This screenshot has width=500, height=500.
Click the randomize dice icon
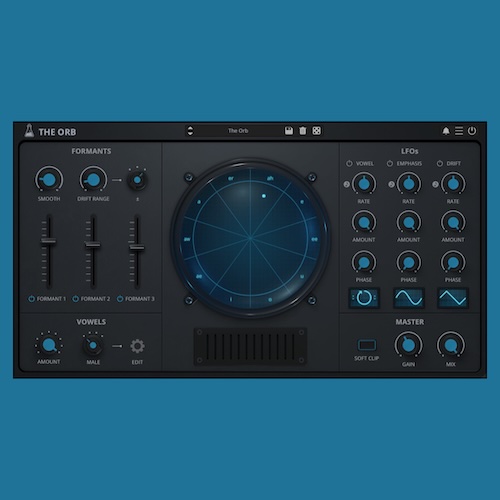(x=316, y=131)
